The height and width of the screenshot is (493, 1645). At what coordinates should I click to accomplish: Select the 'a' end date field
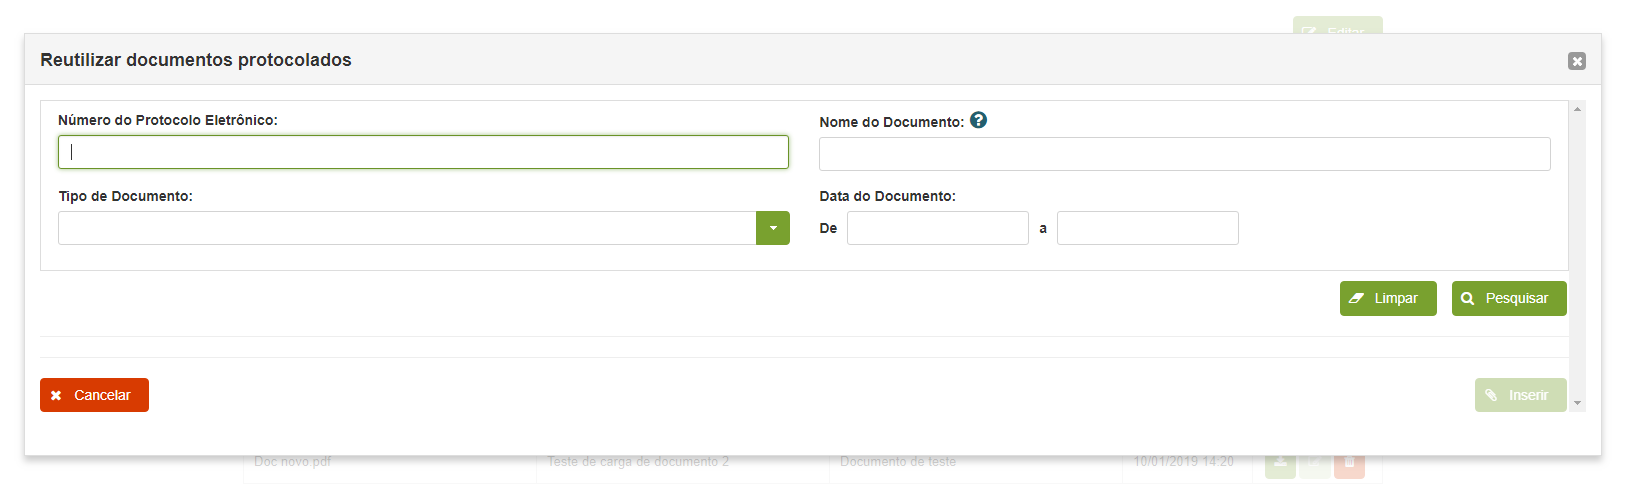tap(1147, 228)
